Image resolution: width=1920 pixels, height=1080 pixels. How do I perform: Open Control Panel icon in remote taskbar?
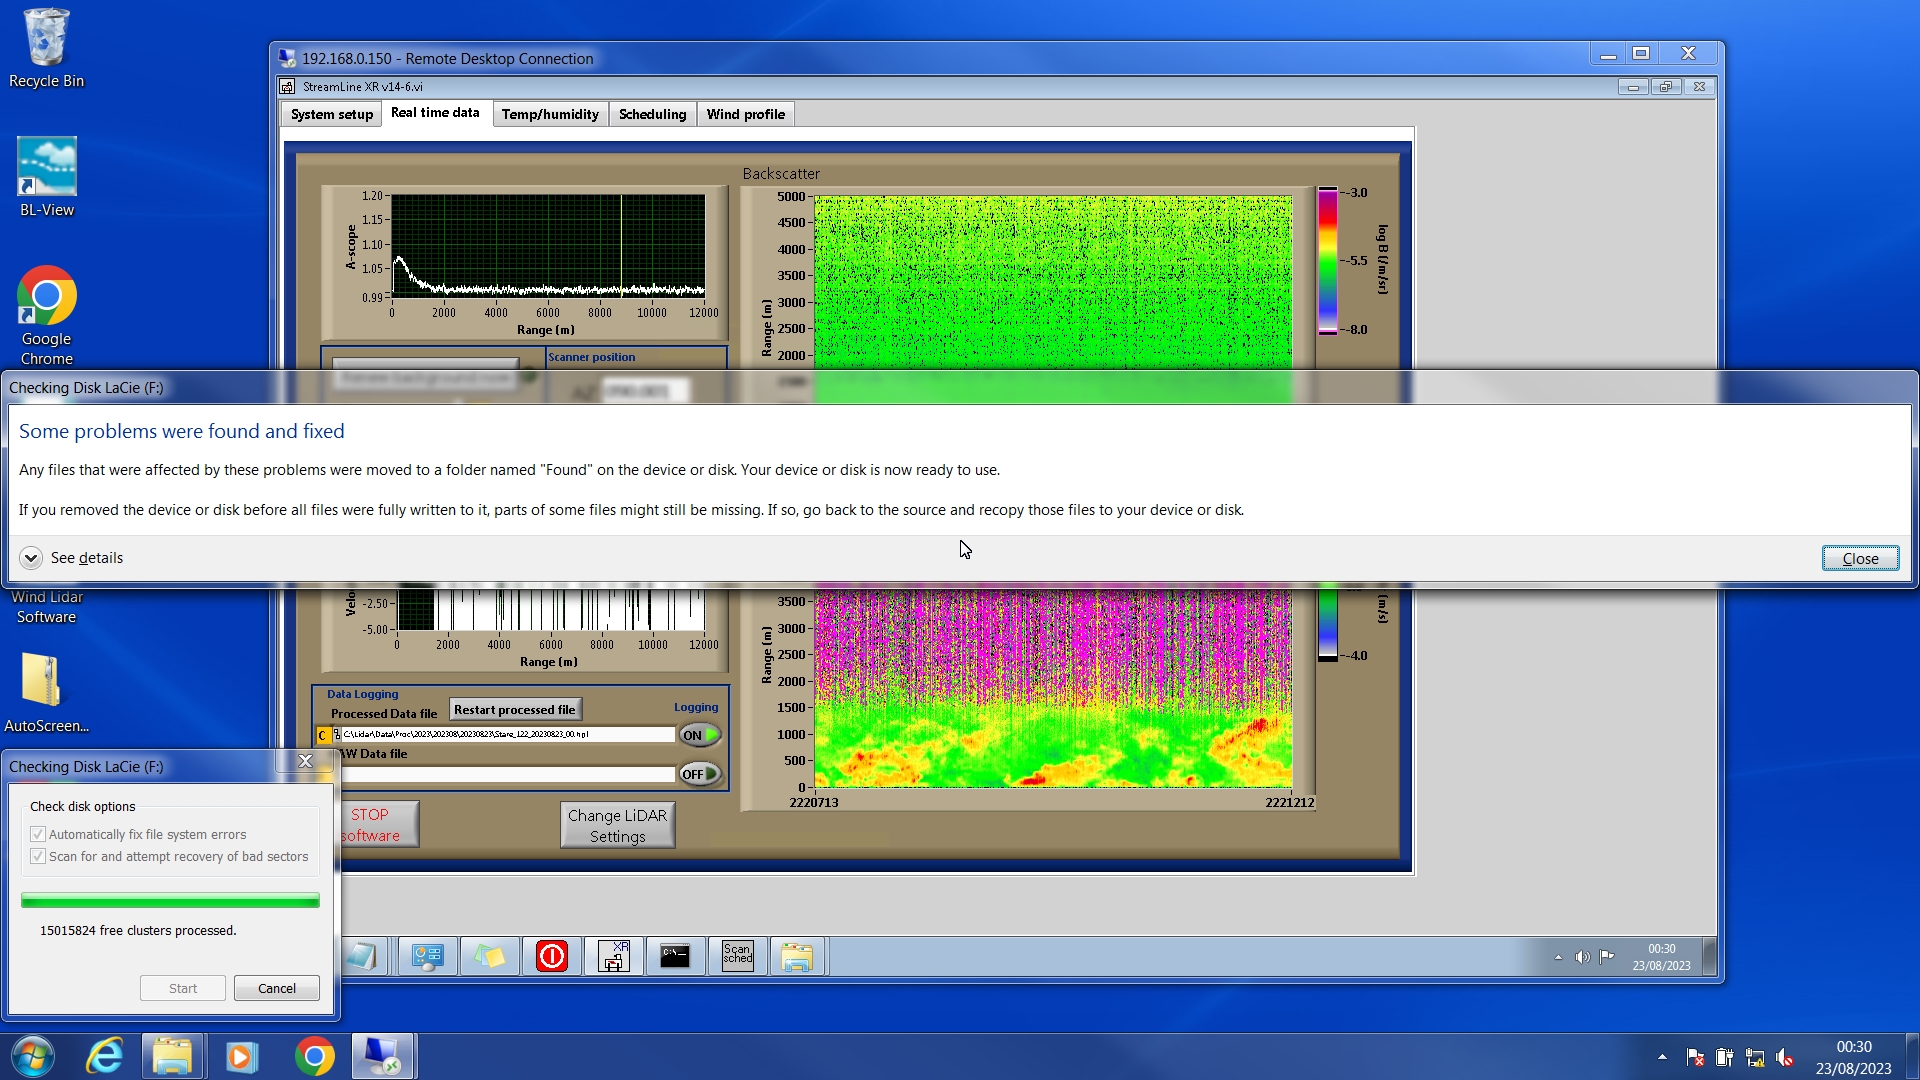pos(427,956)
